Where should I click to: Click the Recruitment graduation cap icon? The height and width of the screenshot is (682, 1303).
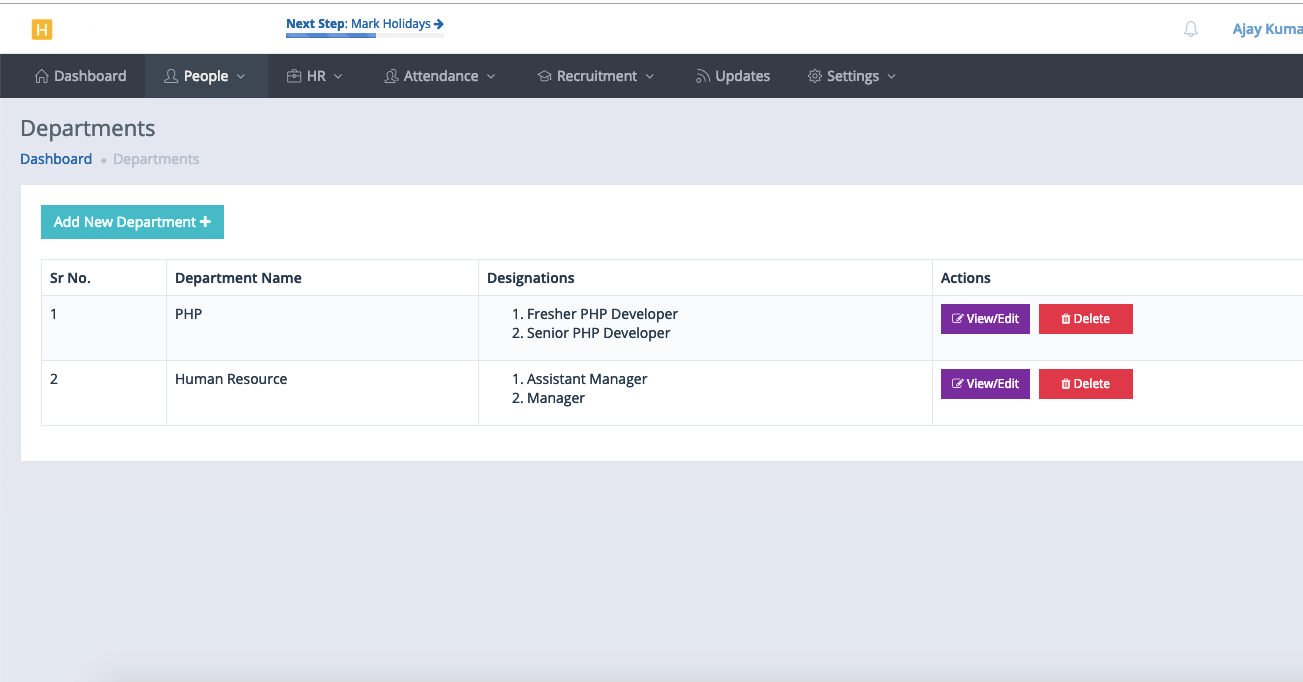pos(544,76)
